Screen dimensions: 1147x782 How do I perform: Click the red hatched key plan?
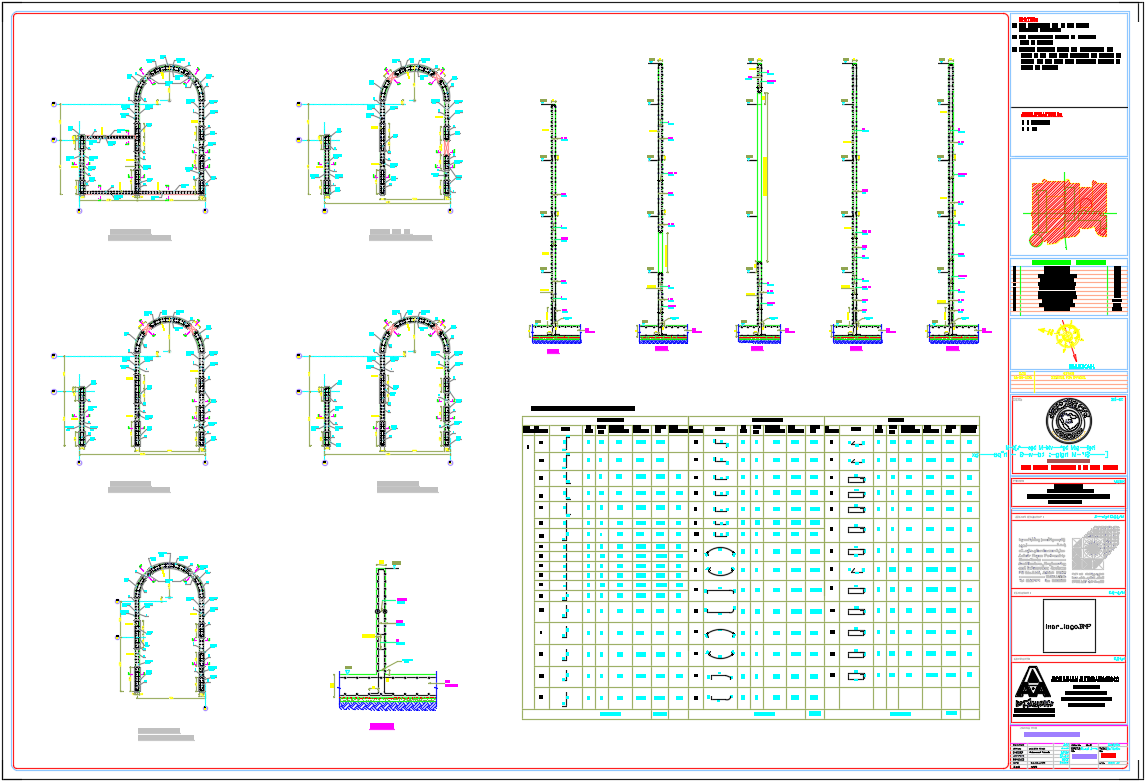pos(1068,212)
